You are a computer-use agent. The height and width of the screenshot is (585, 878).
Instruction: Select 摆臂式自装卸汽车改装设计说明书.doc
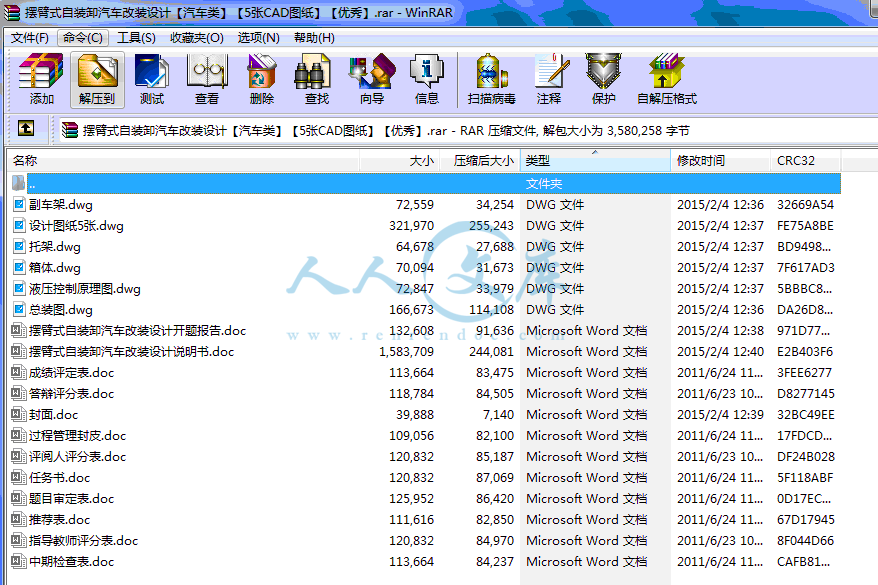(x=131, y=352)
